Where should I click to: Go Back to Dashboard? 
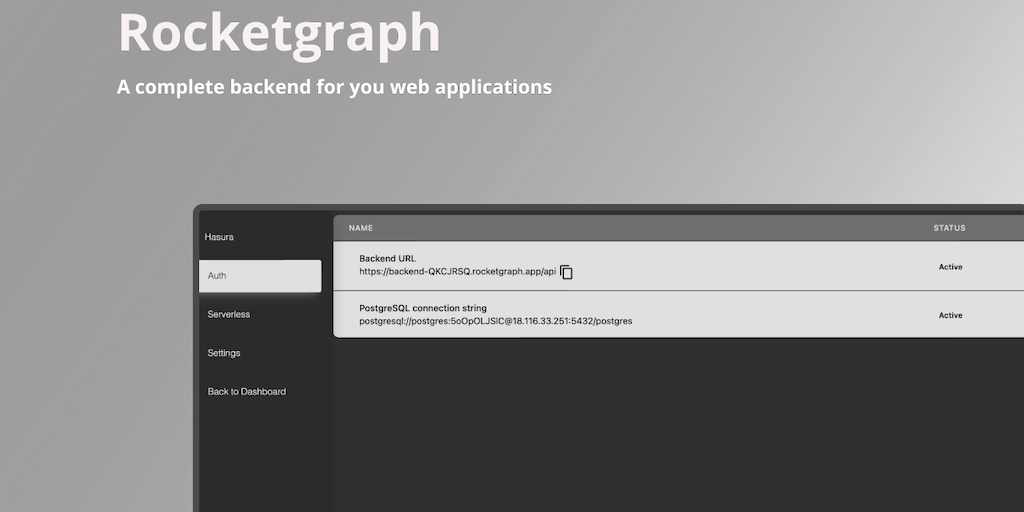pyautogui.click(x=247, y=392)
